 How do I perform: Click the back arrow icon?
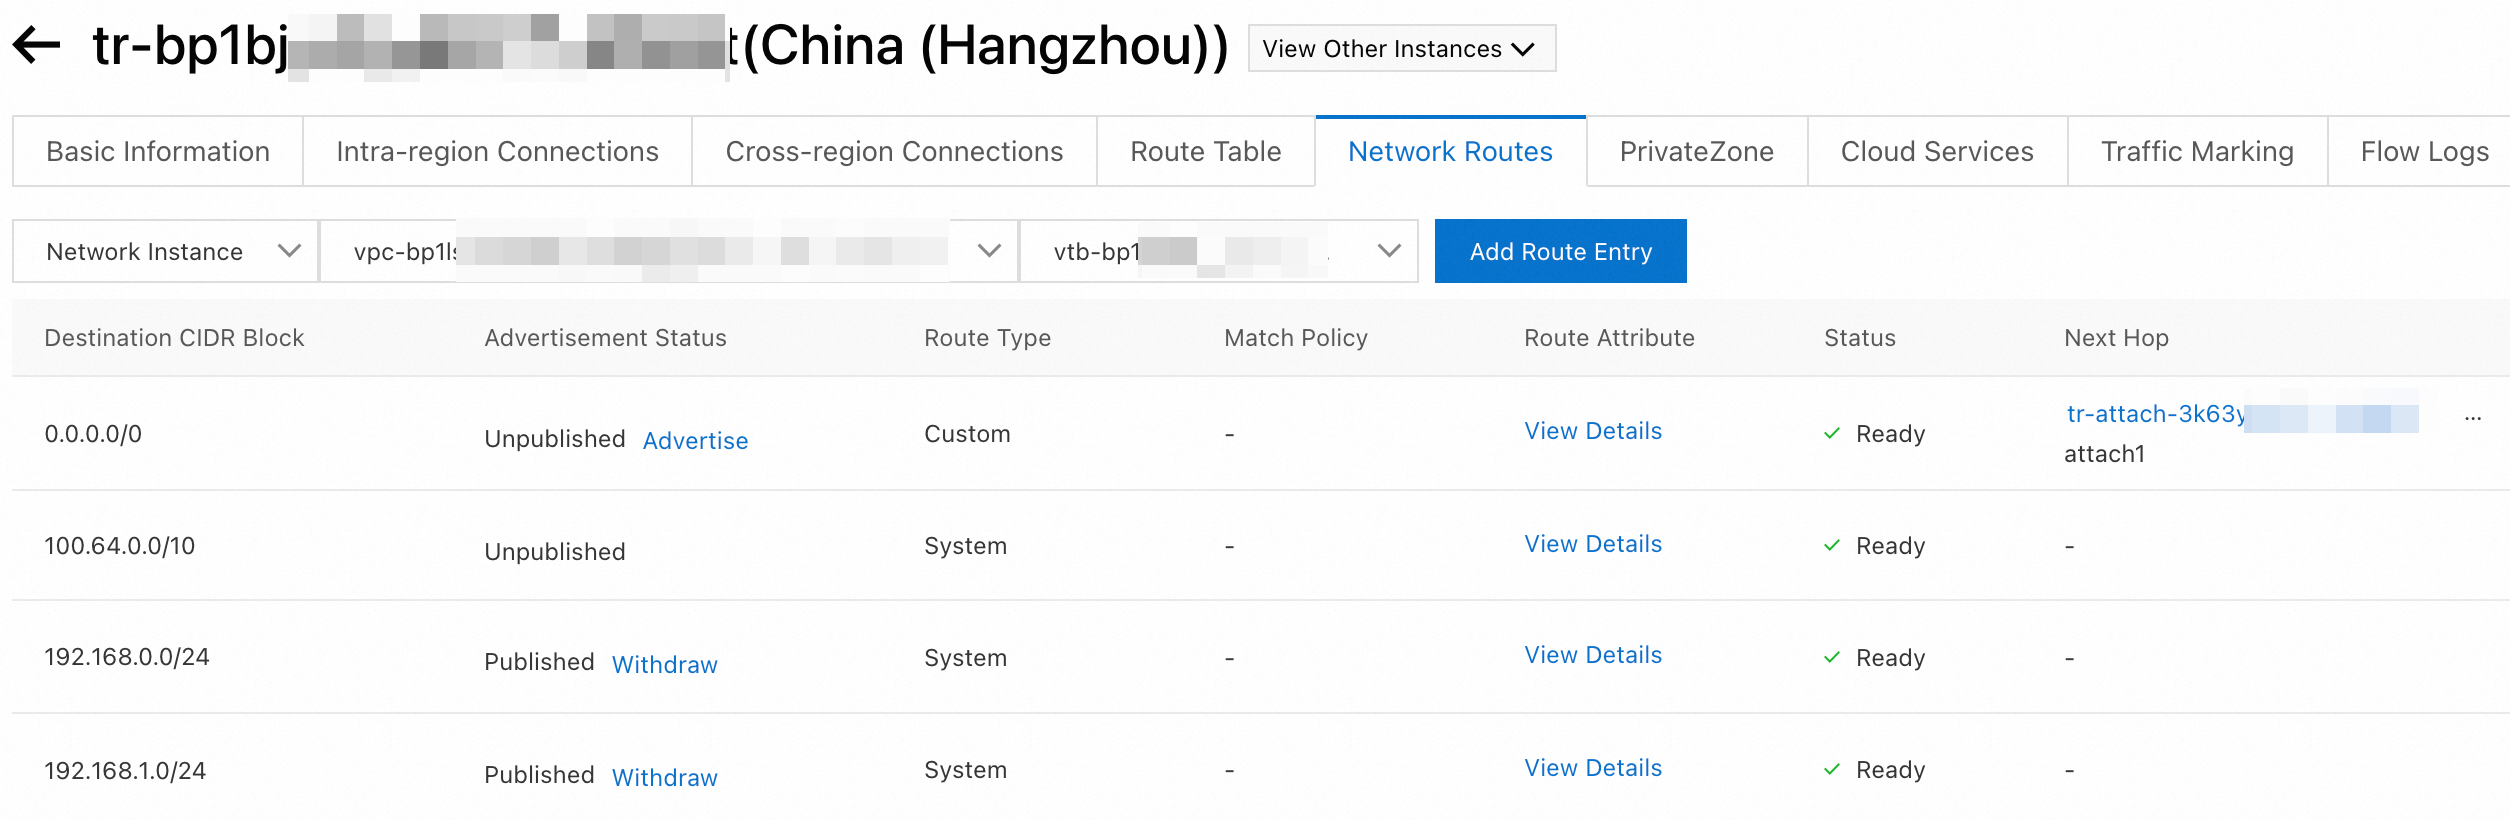pos(37,45)
